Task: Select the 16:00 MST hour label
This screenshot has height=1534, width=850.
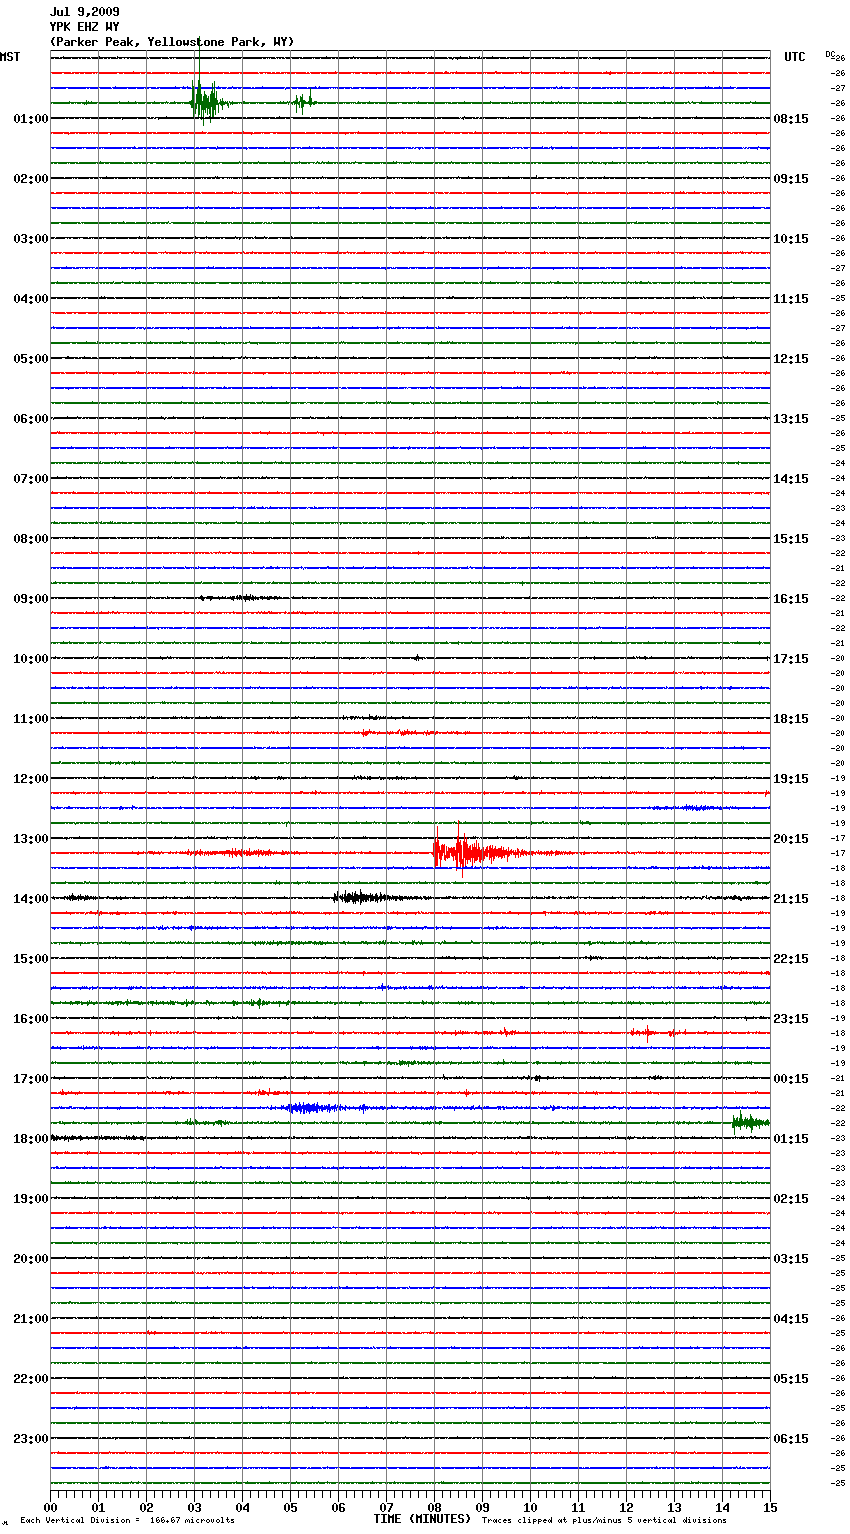Action: tap(30, 1019)
